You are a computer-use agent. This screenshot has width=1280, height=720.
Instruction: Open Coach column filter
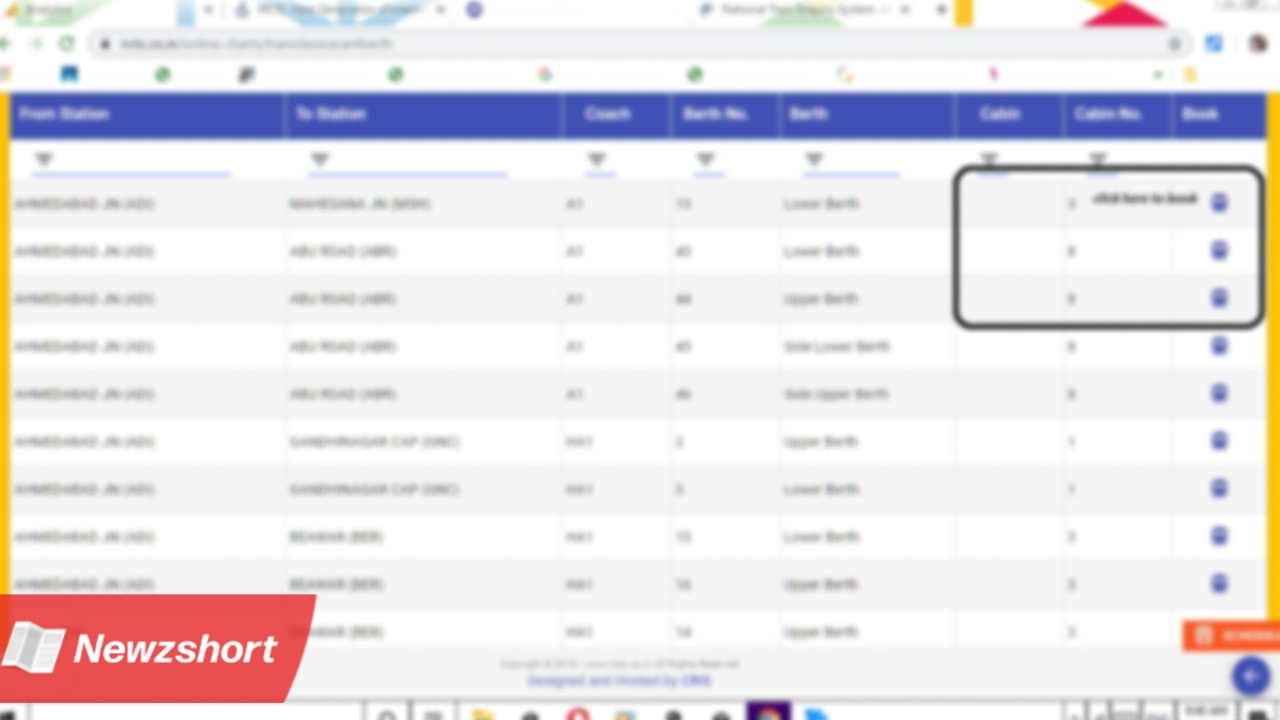point(597,159)
